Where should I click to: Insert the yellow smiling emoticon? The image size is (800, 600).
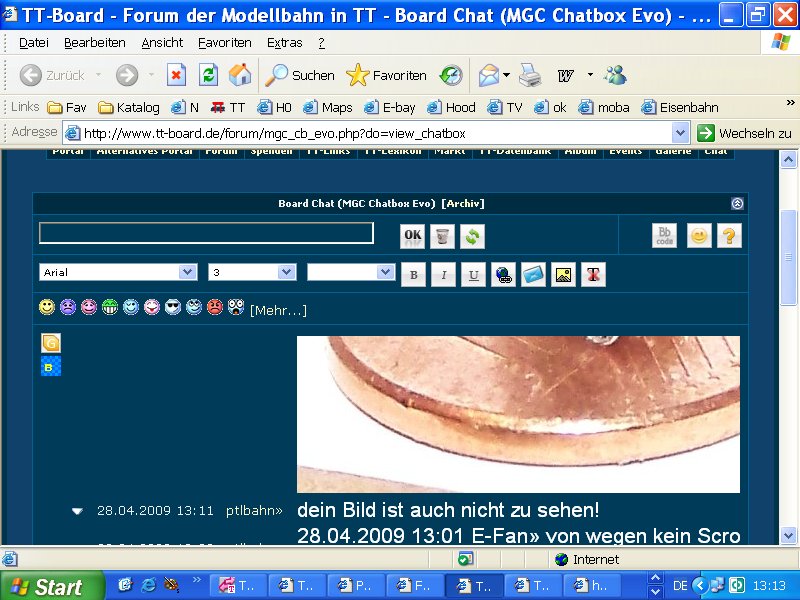coord(47,307)
